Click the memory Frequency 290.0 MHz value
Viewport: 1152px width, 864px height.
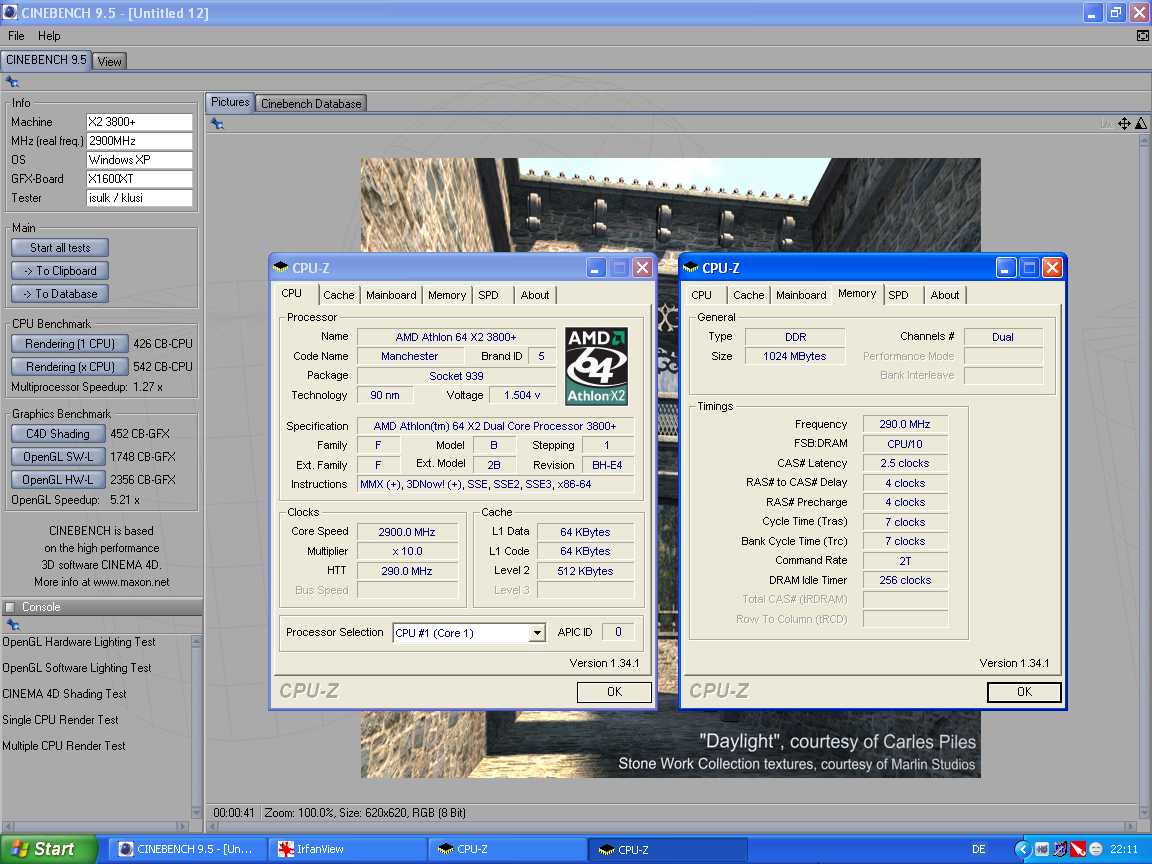tap(904, 424)
